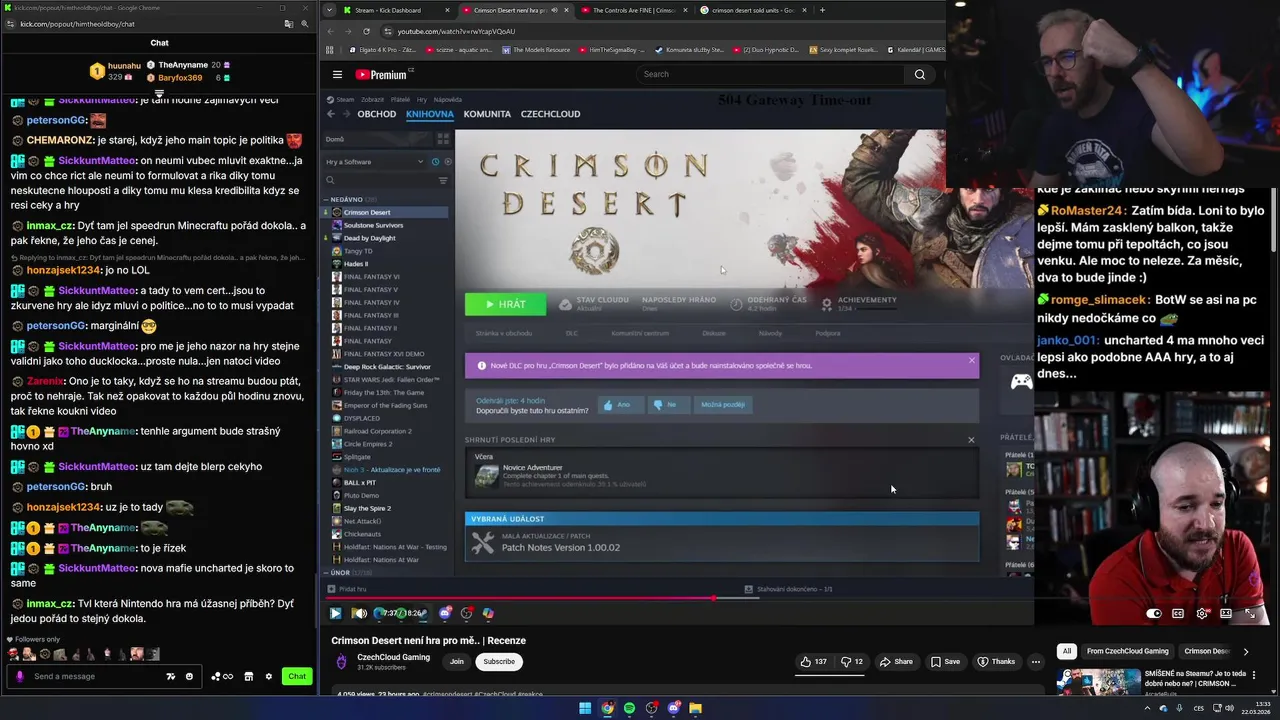Like the video with 137 likes
This screenshot has height=720, width=1280.
[x=813, y=661]
